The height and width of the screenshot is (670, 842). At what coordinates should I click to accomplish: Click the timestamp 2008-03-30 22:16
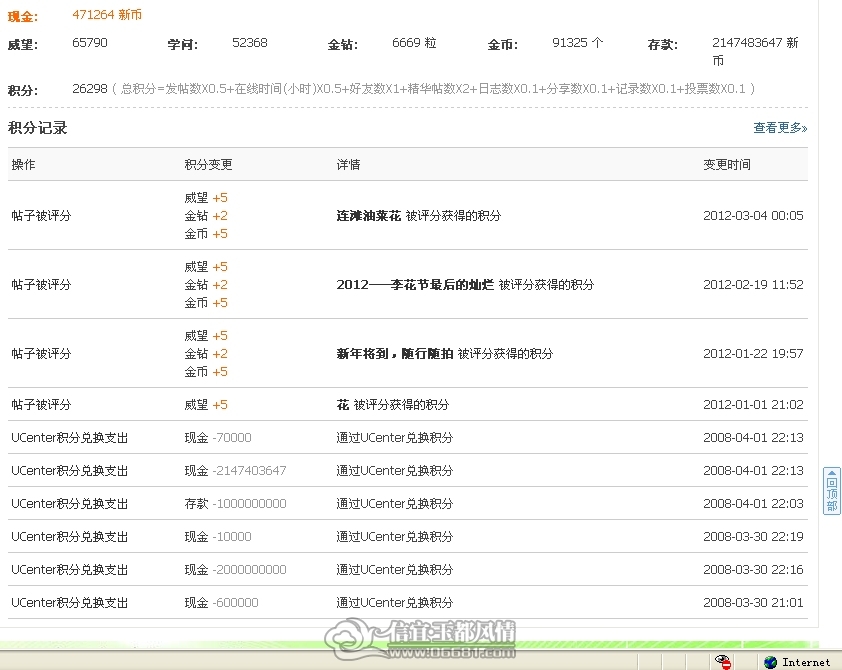click(753, 570)
